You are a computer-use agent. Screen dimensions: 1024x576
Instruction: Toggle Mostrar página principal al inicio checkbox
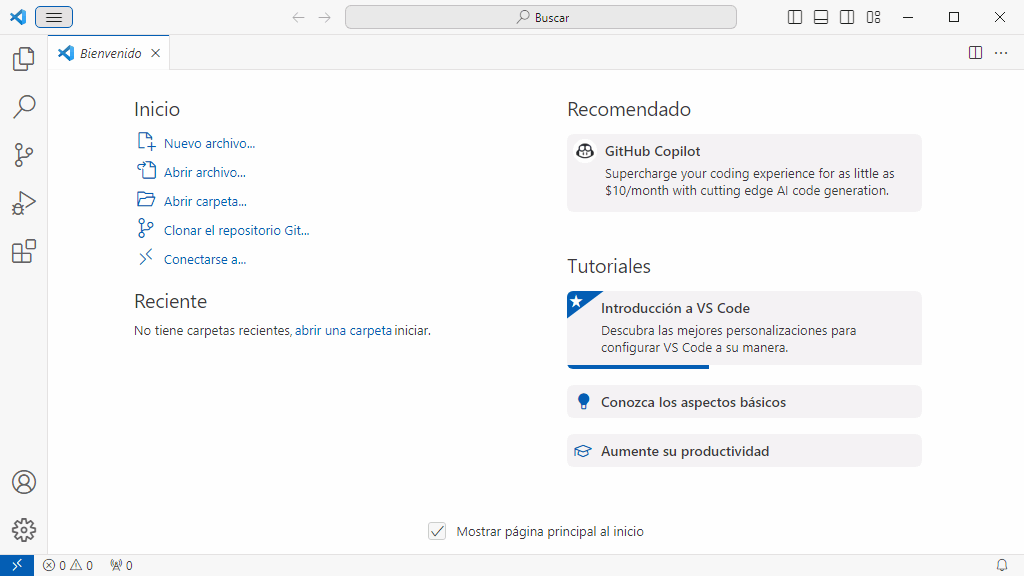tap(437, 531)
